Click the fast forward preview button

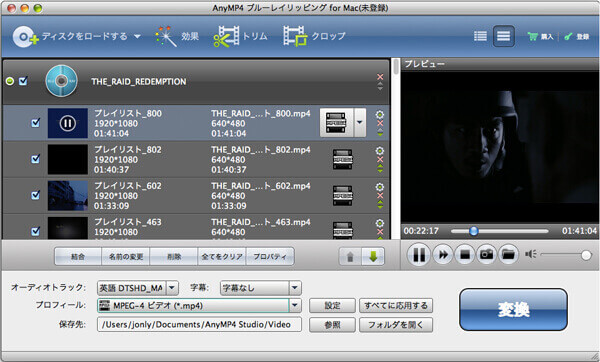(443, 254)
